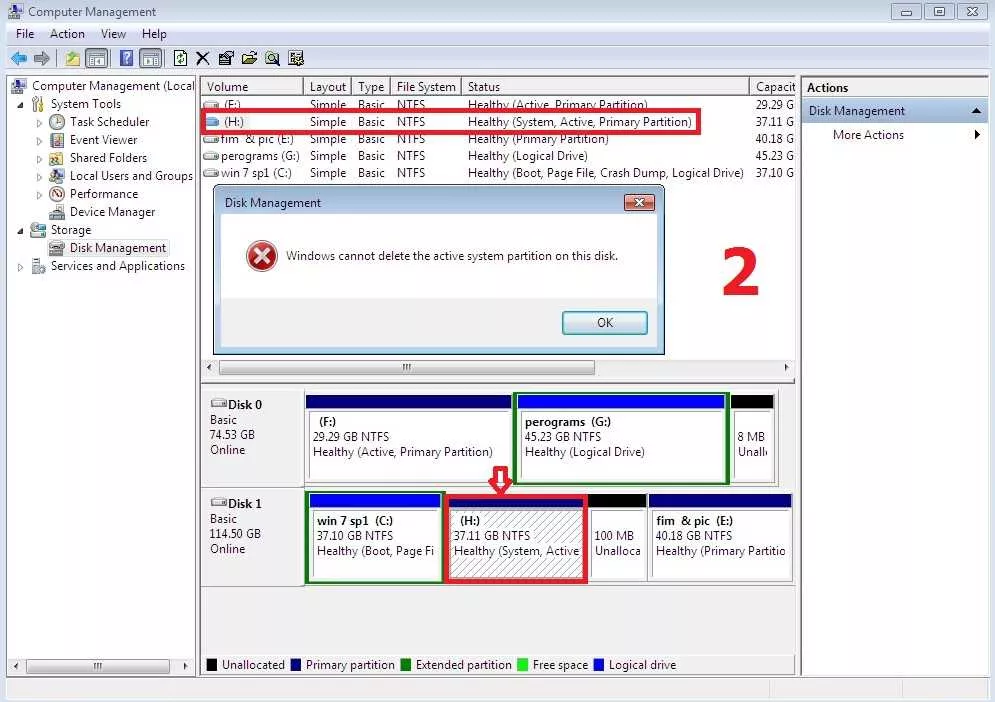Click the Explore magnifier toolbar icon
Screen dimensions: 995x702
[272, 59]
